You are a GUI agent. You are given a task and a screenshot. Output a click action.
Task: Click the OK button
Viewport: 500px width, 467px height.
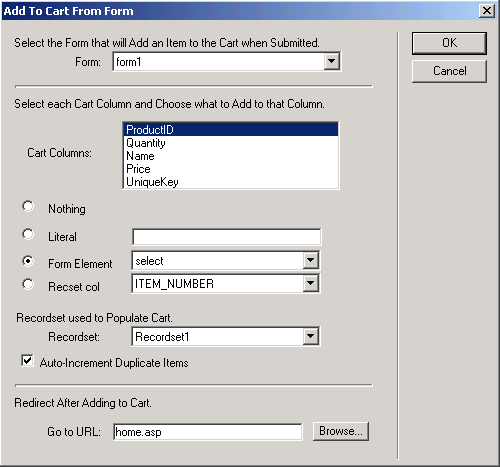pyautogui.click(x=449, y=43)
